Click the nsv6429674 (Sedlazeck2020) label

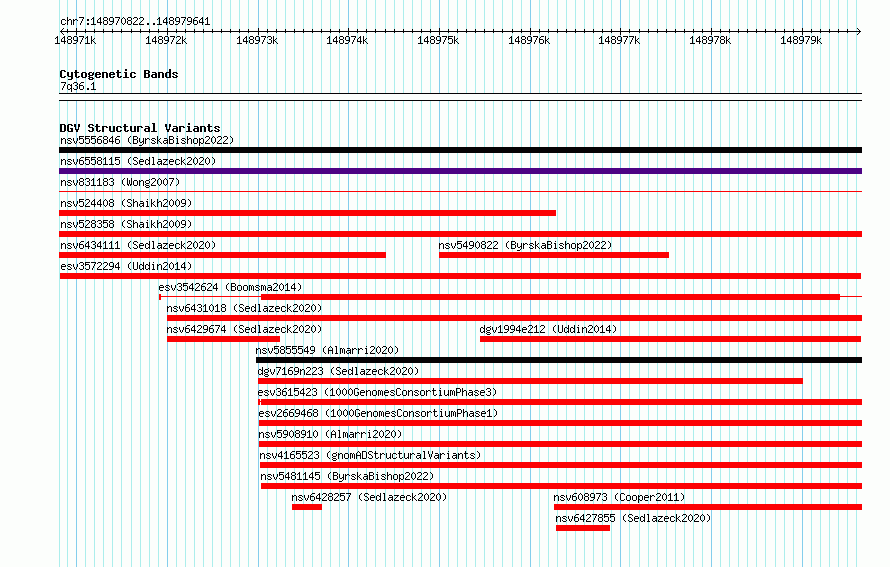click(x=244, y=329)
